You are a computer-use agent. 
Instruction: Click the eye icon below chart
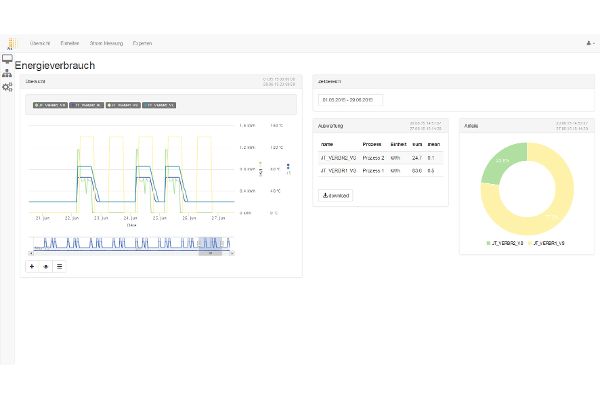tap(46, 267)
